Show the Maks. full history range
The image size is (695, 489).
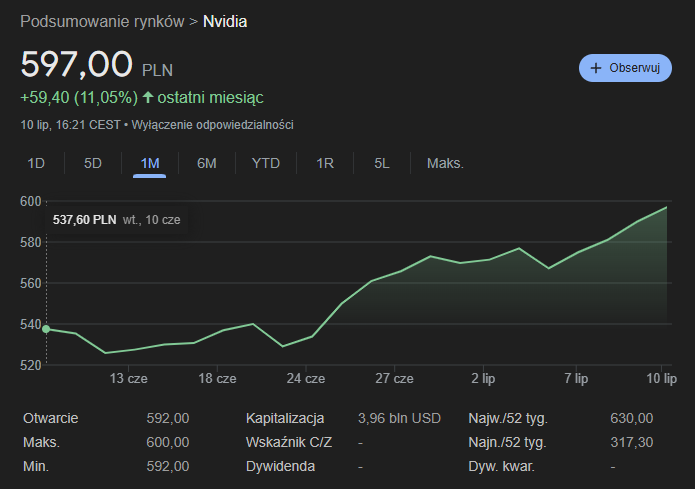445,163
